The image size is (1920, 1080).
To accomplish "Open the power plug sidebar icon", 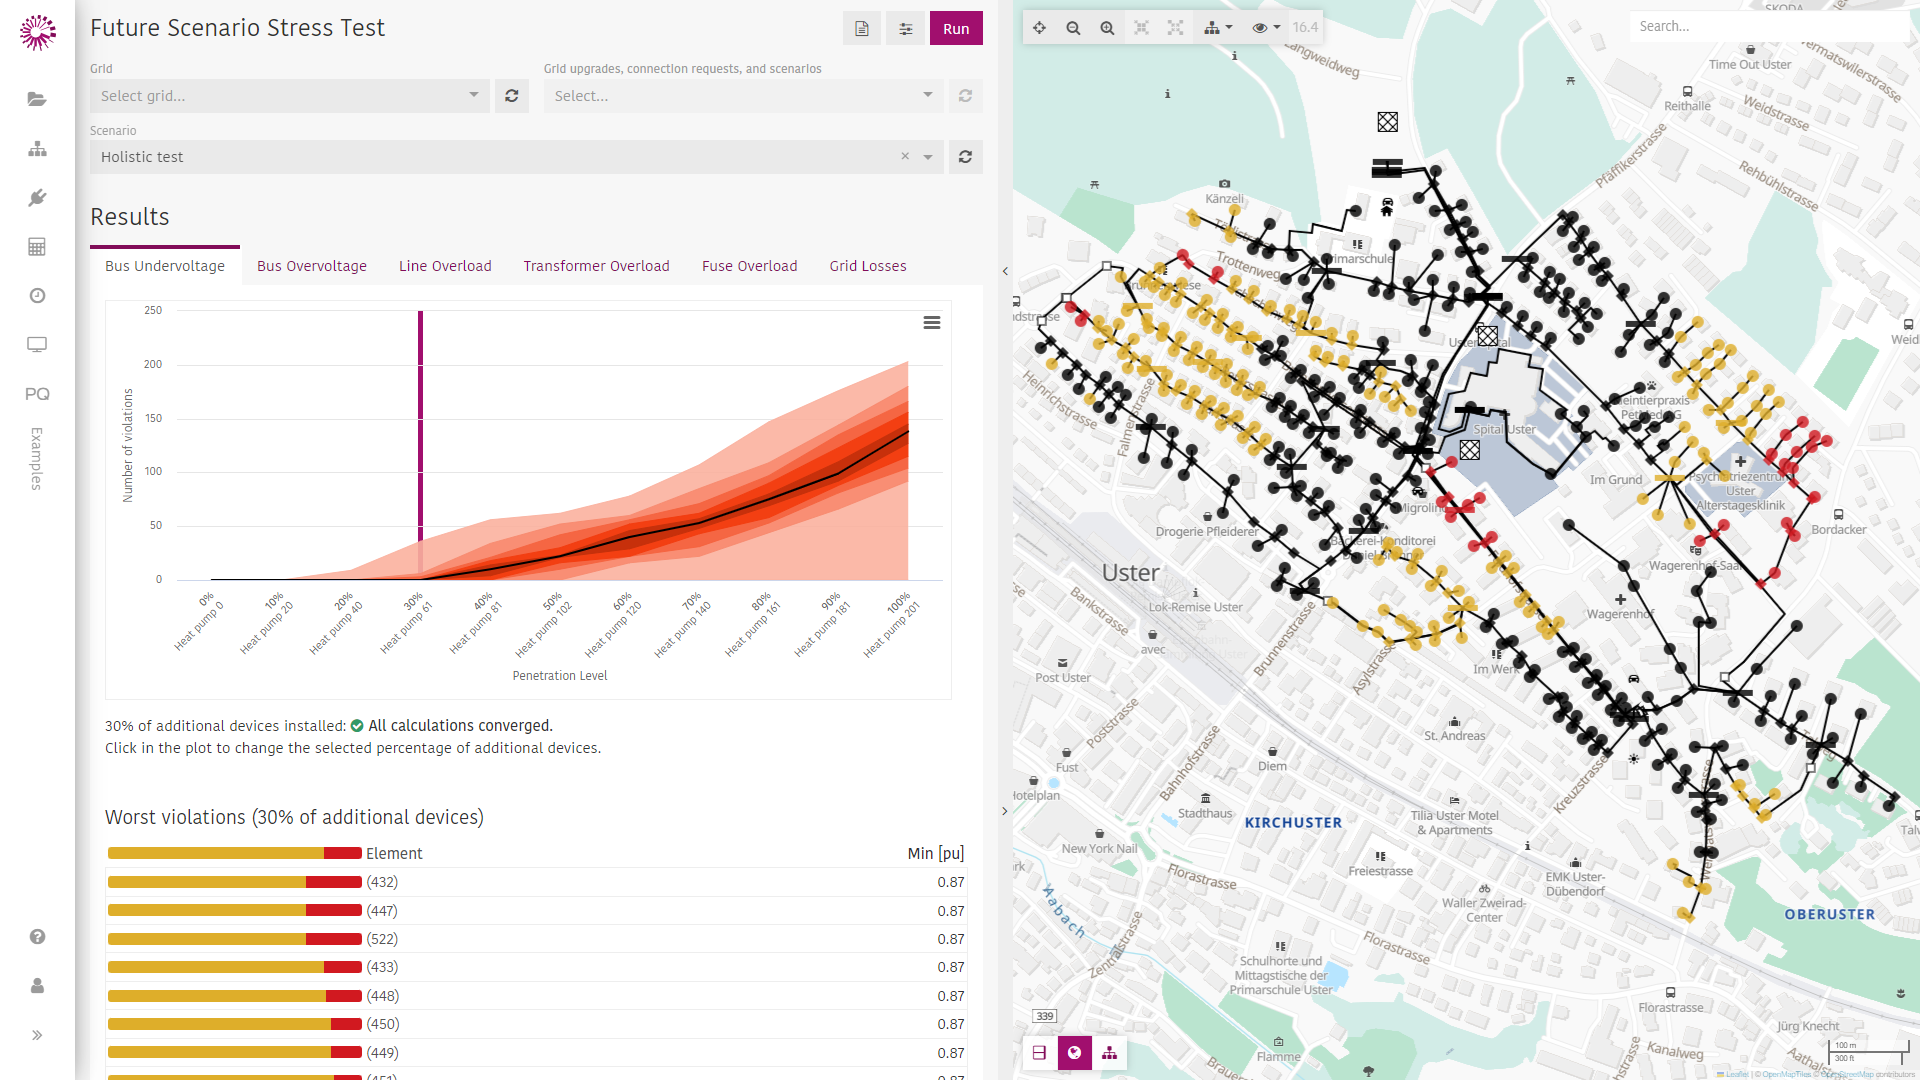I will (37, 197).
